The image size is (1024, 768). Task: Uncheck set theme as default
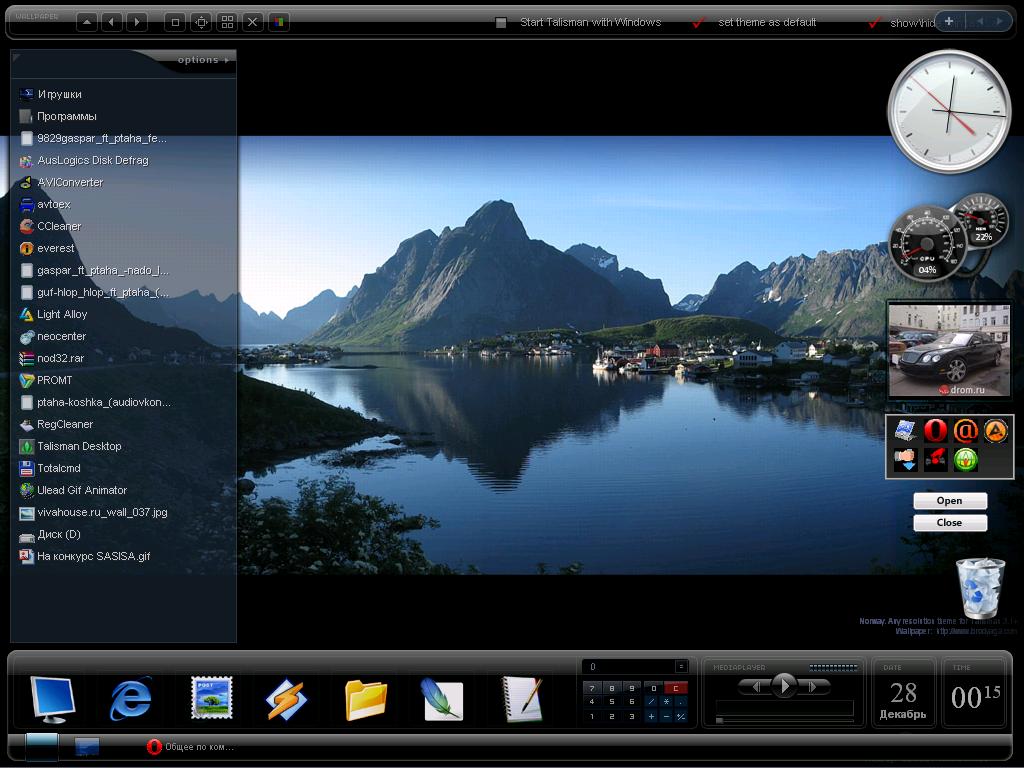coord(698,23)
